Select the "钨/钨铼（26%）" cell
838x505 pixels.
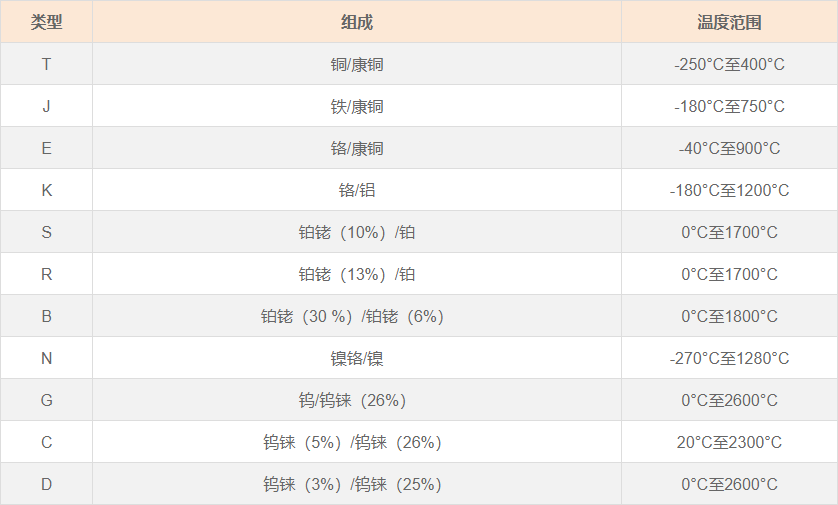click(352, 400)
